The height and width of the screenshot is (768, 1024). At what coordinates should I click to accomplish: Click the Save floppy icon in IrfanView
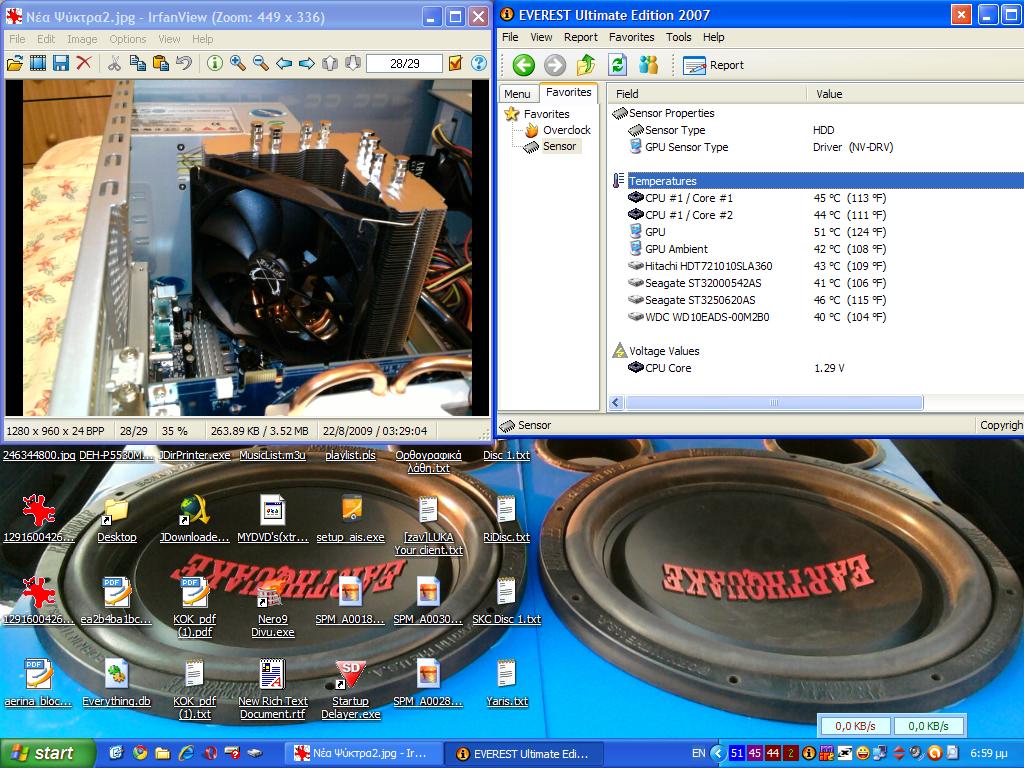click(61, 63)
